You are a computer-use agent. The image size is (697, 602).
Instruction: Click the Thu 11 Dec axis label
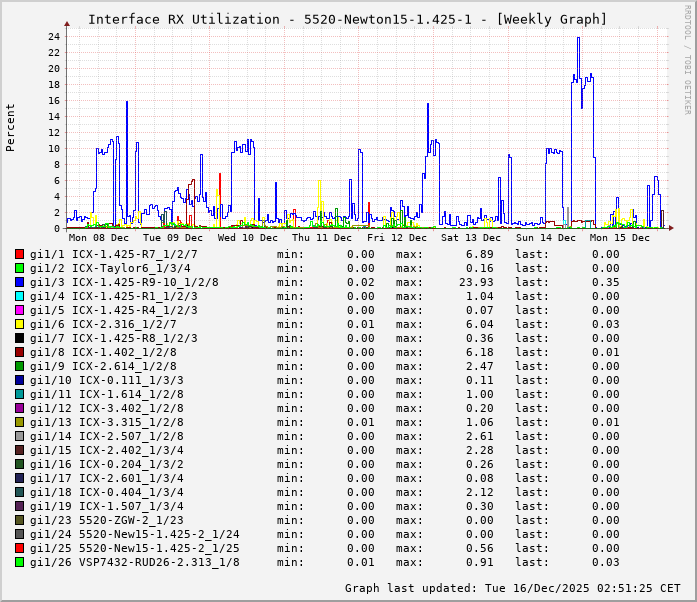pos(322,238)
